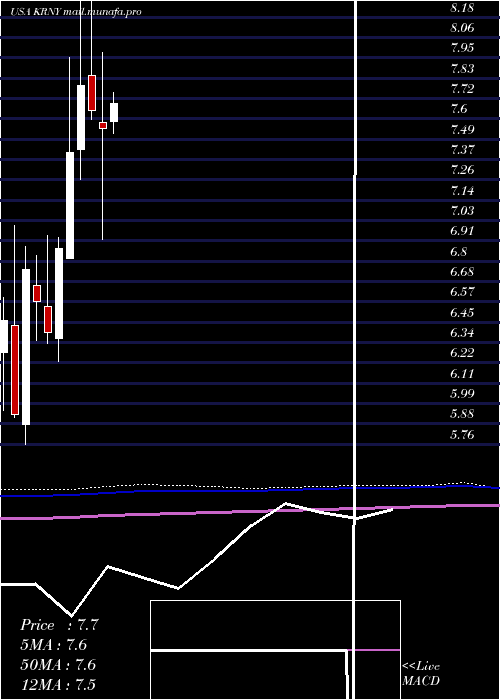This screenshot has width=500, height=700.
Task: Click the 6.57 price axis label
Action: (462, 292)
